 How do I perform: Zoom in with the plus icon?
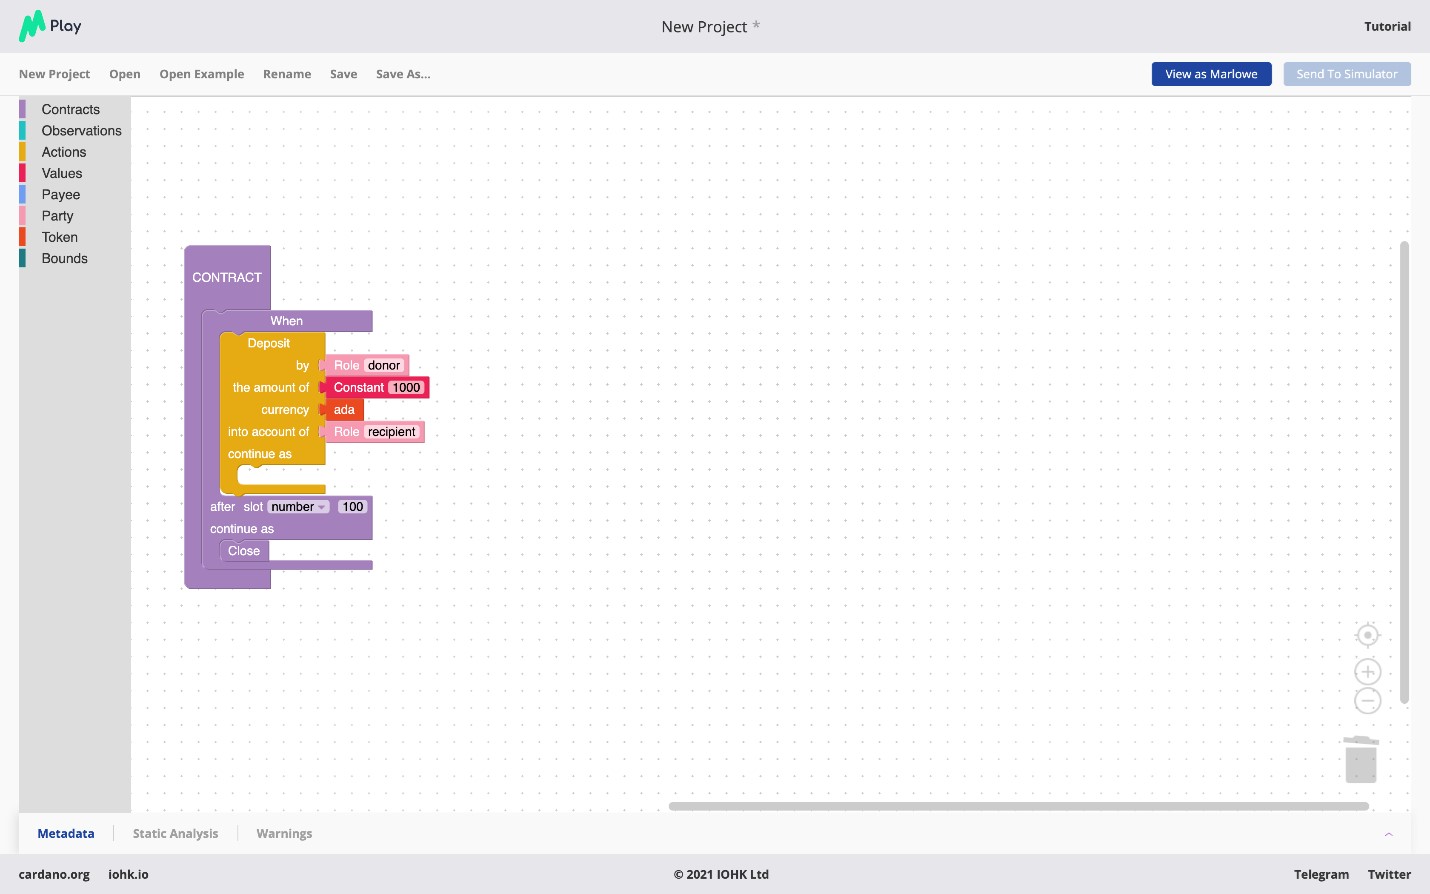1367,672
